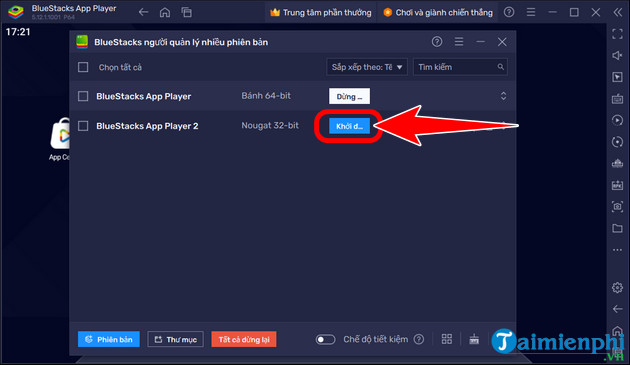Click the cursor lock icon in sidebar
Image resolution: width=630 pixels, height=365 pixels.
pyautogui.click(x=618, y=77)
